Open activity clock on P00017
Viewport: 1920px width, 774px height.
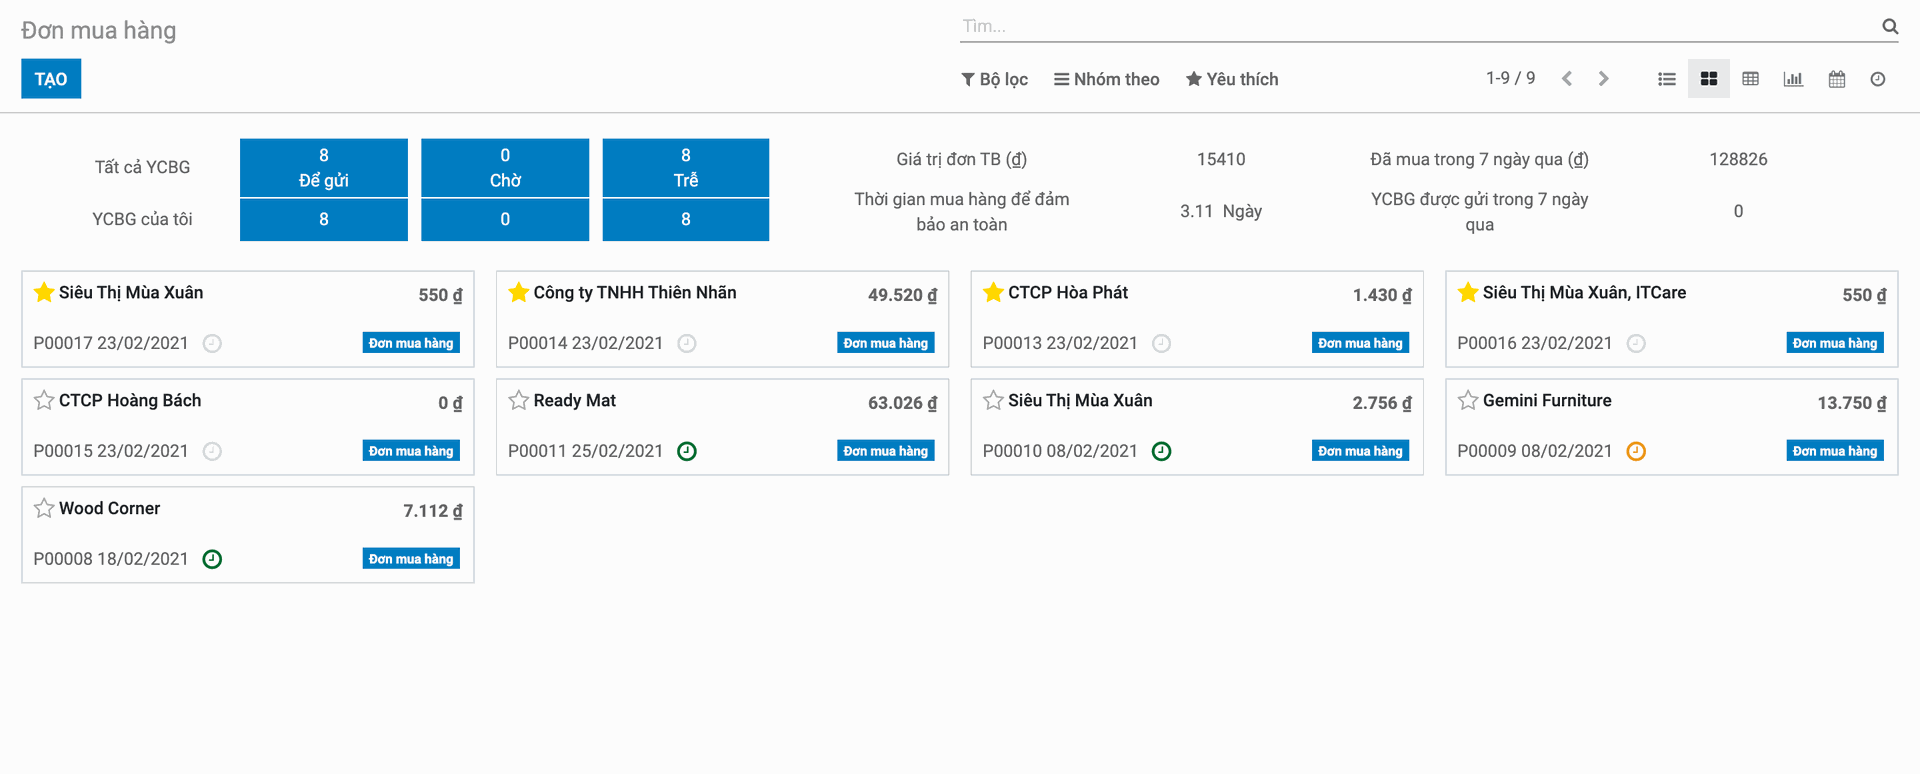212,343
